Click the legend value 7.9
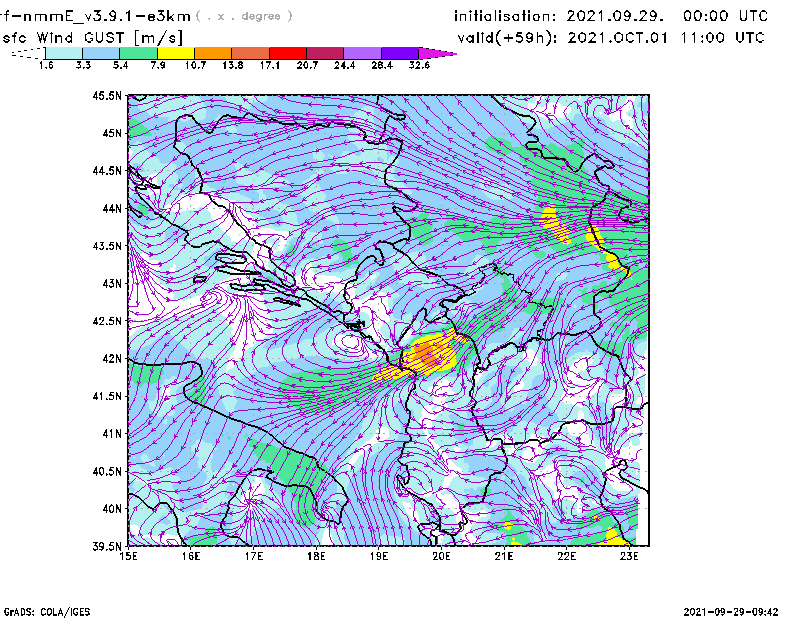The width and height of the screenshot is (800, 618). pos(158,65)
